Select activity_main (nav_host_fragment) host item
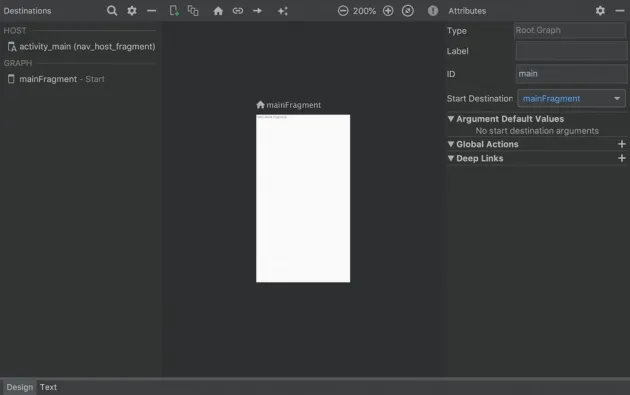Viewport: 630px width, 395px height. point(81,47)
